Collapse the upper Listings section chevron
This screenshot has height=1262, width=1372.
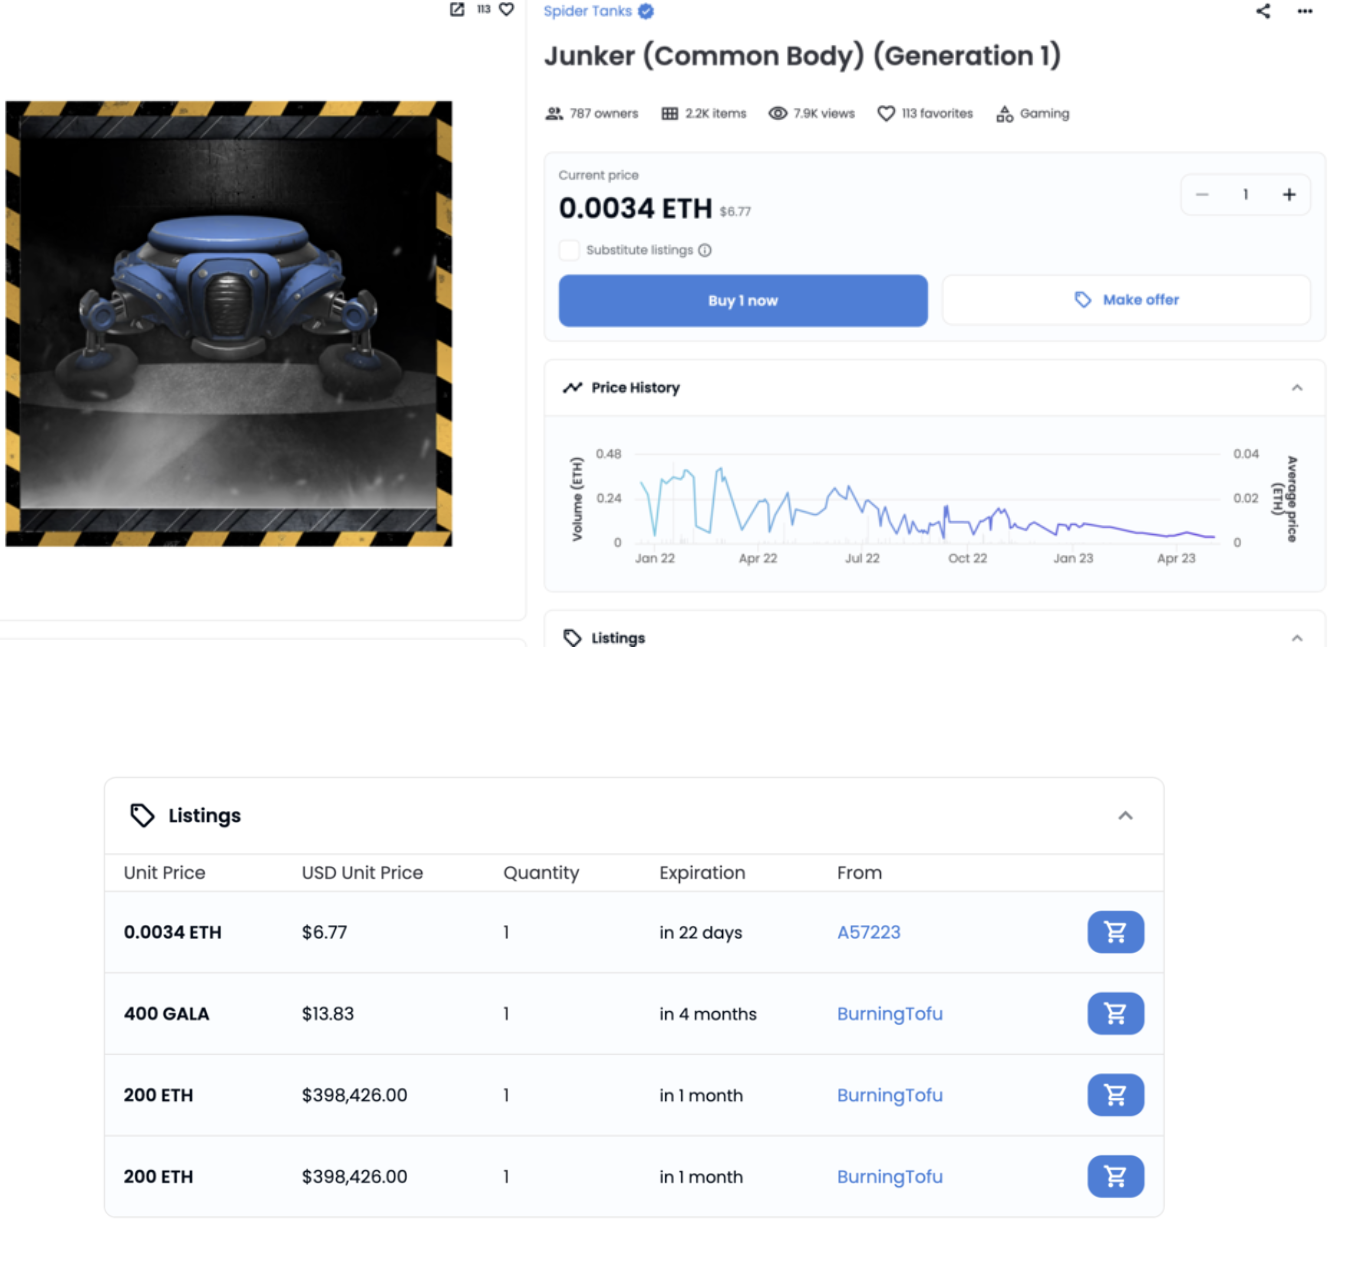pos(1297,638)
